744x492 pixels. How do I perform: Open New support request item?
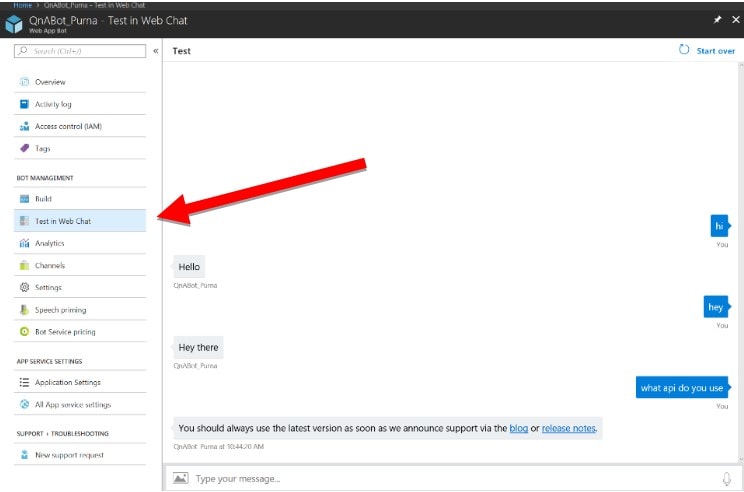point(80,455)
